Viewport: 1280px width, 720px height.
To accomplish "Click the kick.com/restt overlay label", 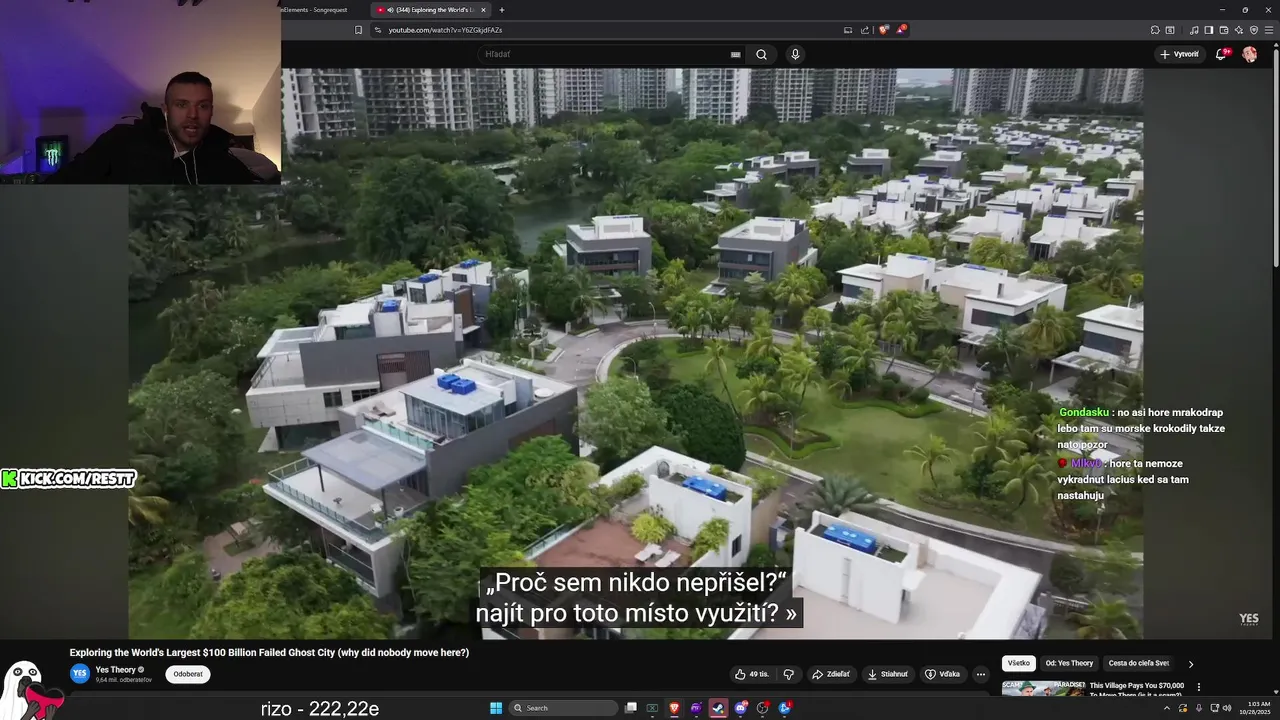I will [68, 479].
